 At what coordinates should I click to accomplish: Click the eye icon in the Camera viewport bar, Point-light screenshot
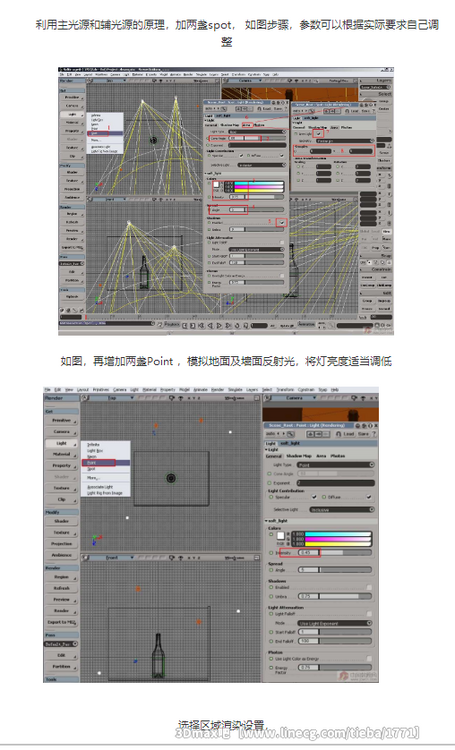[354, 398]
